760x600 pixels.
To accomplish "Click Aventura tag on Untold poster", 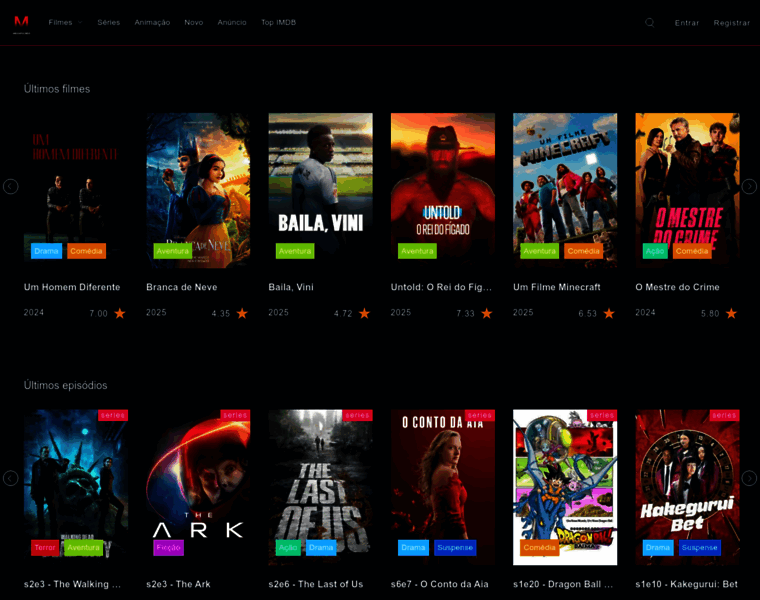I will coord(417,251).
